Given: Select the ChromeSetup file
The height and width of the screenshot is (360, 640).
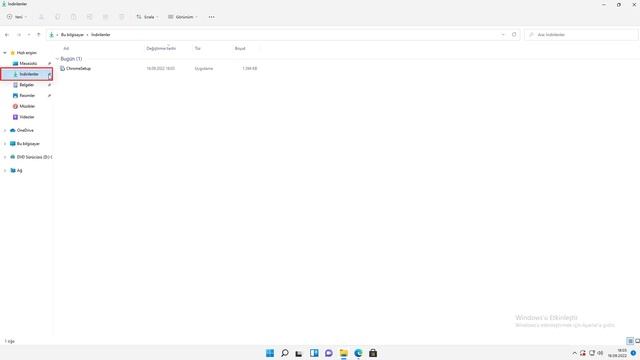Looking at the screenshot, I should (78, 69).
